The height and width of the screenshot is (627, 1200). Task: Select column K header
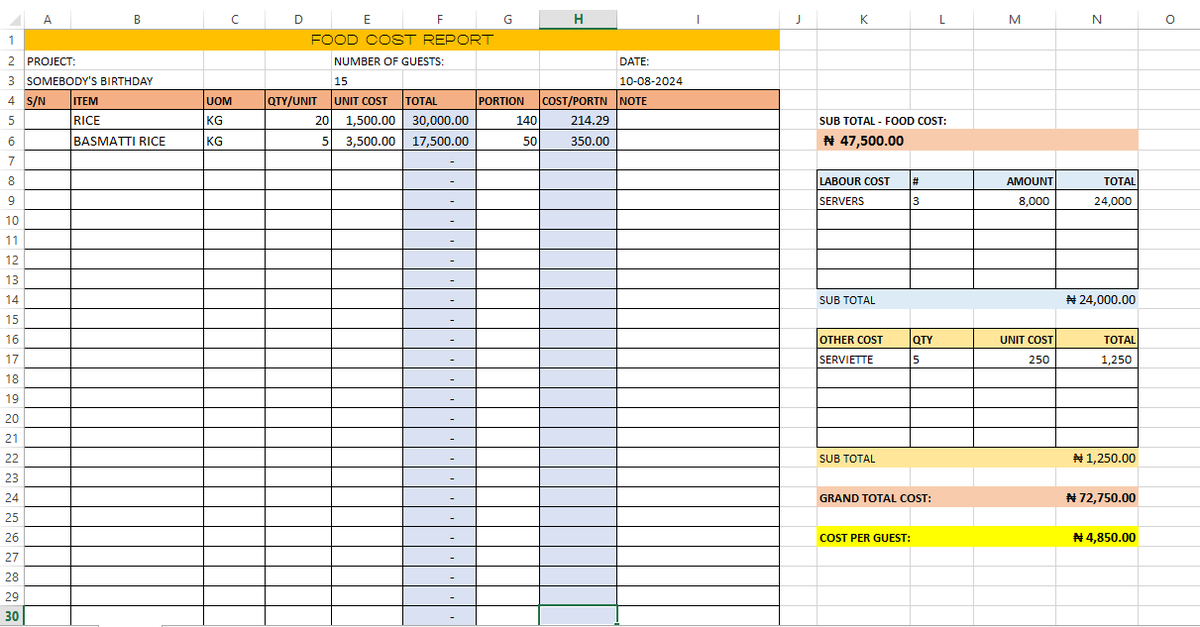(x=863, y=20)
